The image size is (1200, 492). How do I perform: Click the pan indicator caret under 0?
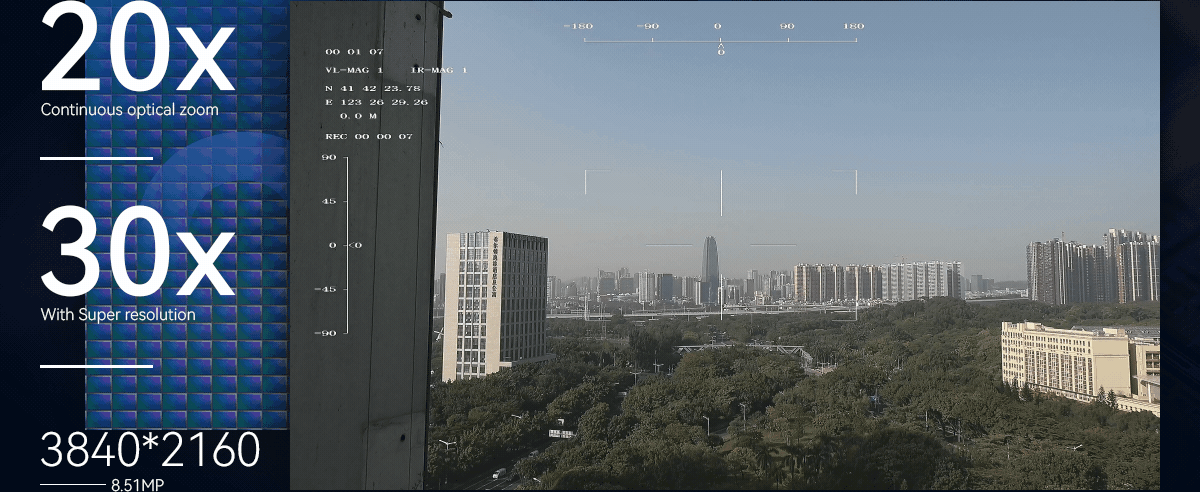point(721,45)
